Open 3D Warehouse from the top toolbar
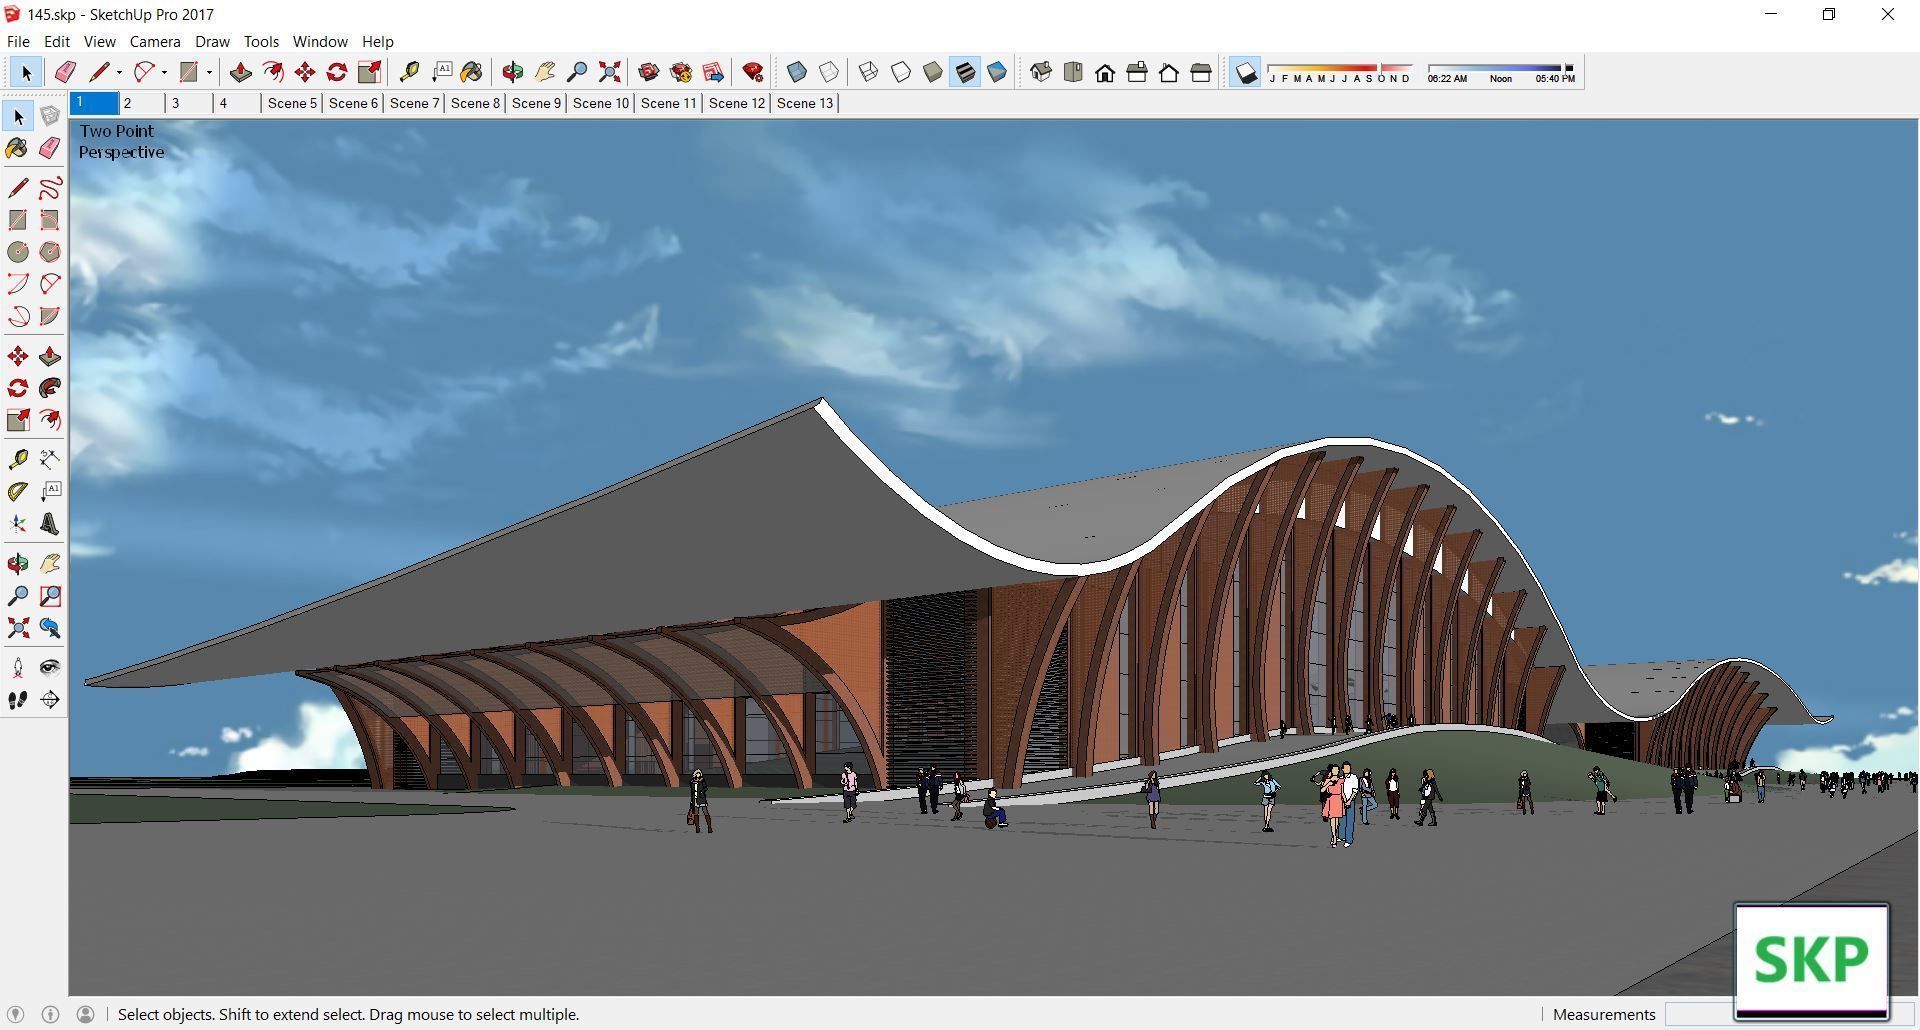 pos(648,72)
